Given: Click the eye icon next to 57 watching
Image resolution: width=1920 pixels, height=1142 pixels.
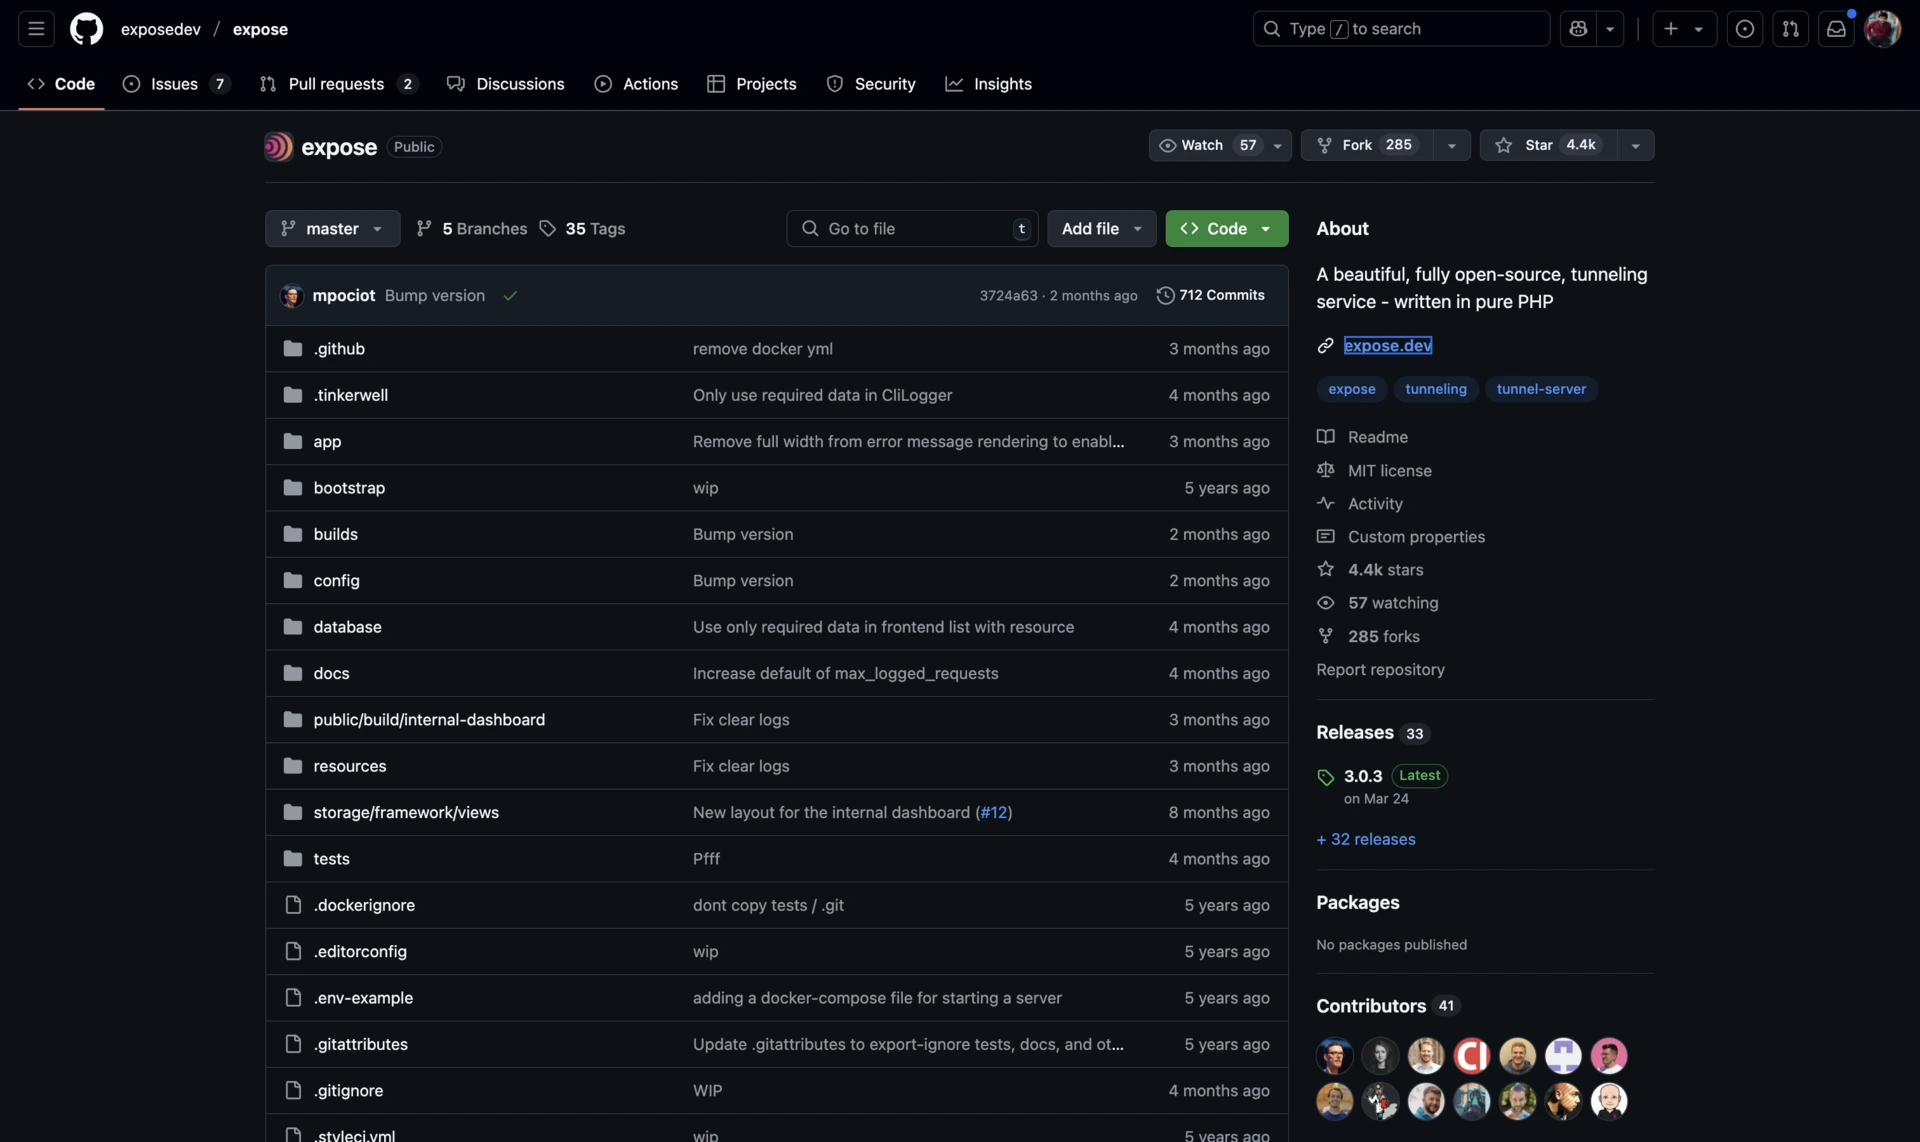Looking at the screenshot, I should tap(1325, 602).
